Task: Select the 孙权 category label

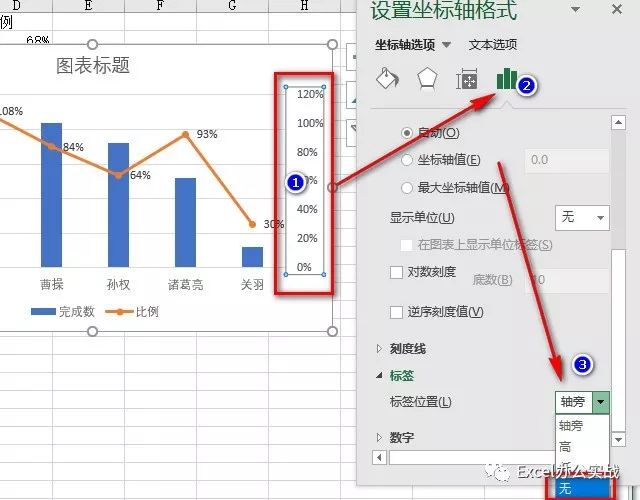Action: click(118, 284)
